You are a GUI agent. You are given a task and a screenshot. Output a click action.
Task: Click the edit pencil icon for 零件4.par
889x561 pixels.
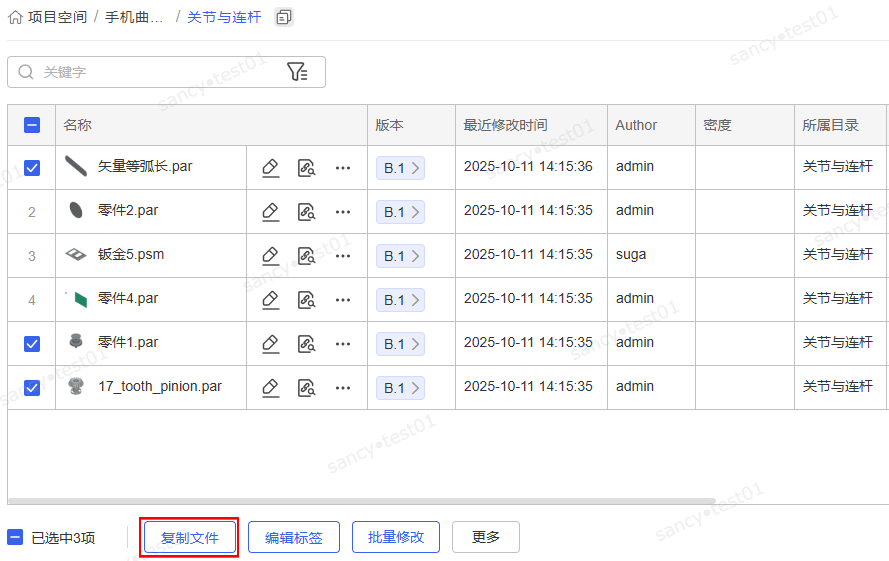point(270,300)
